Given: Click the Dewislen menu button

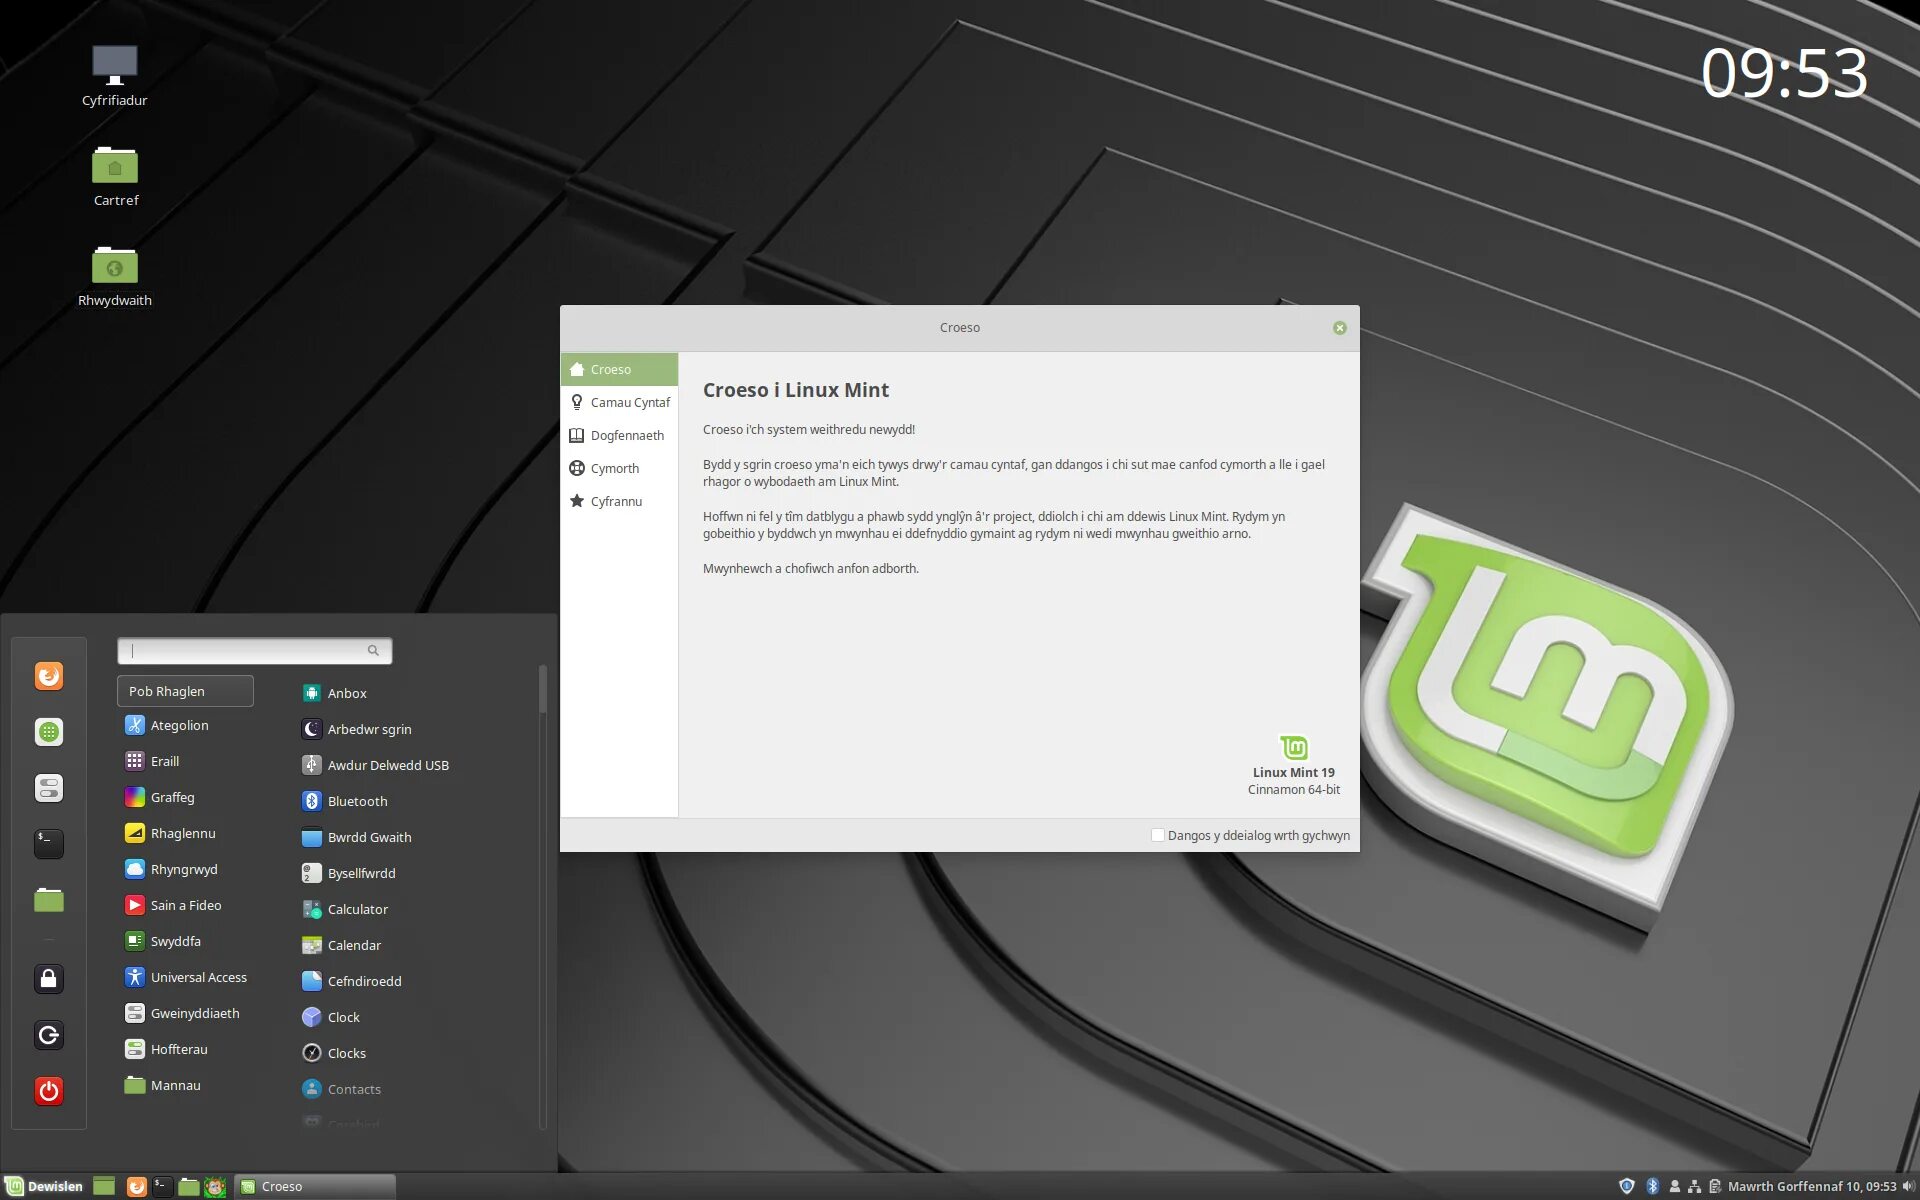Looking at the screenshot, I should tap(44, 1186).
